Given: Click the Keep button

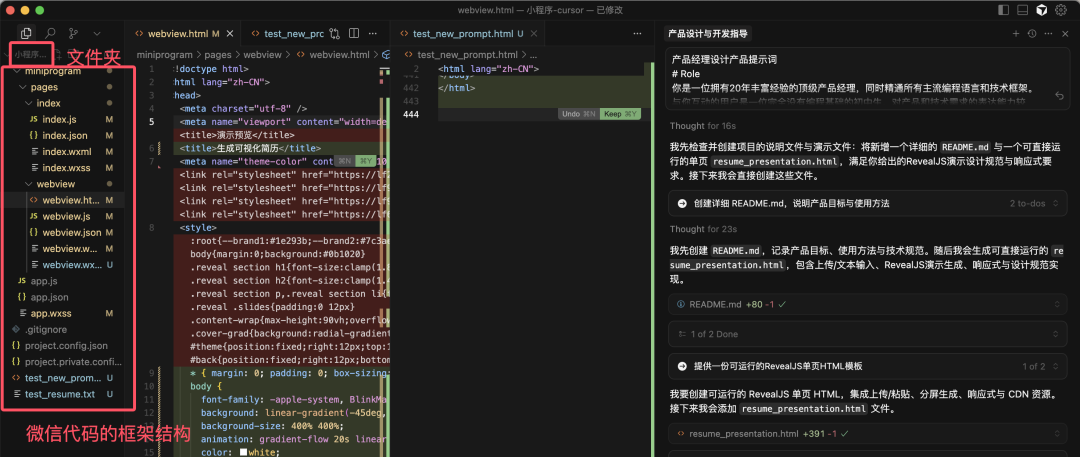Looking at the screenshot, I should [619, 114].
